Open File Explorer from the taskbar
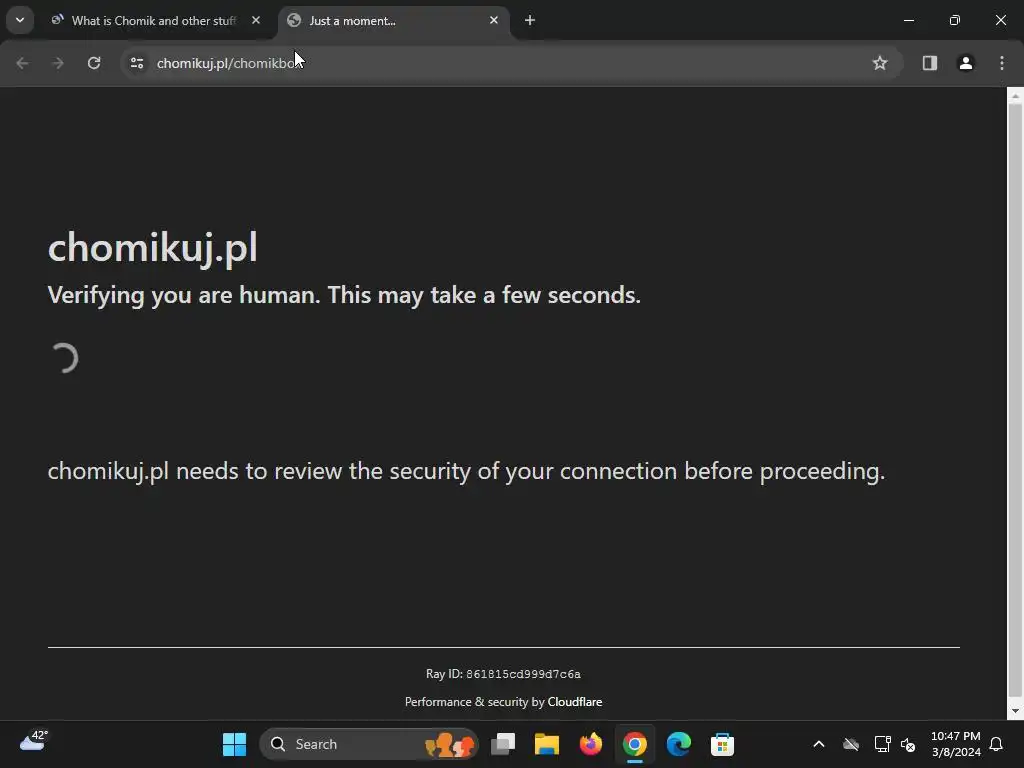The image size is (1024, 768). pos(547,744)
